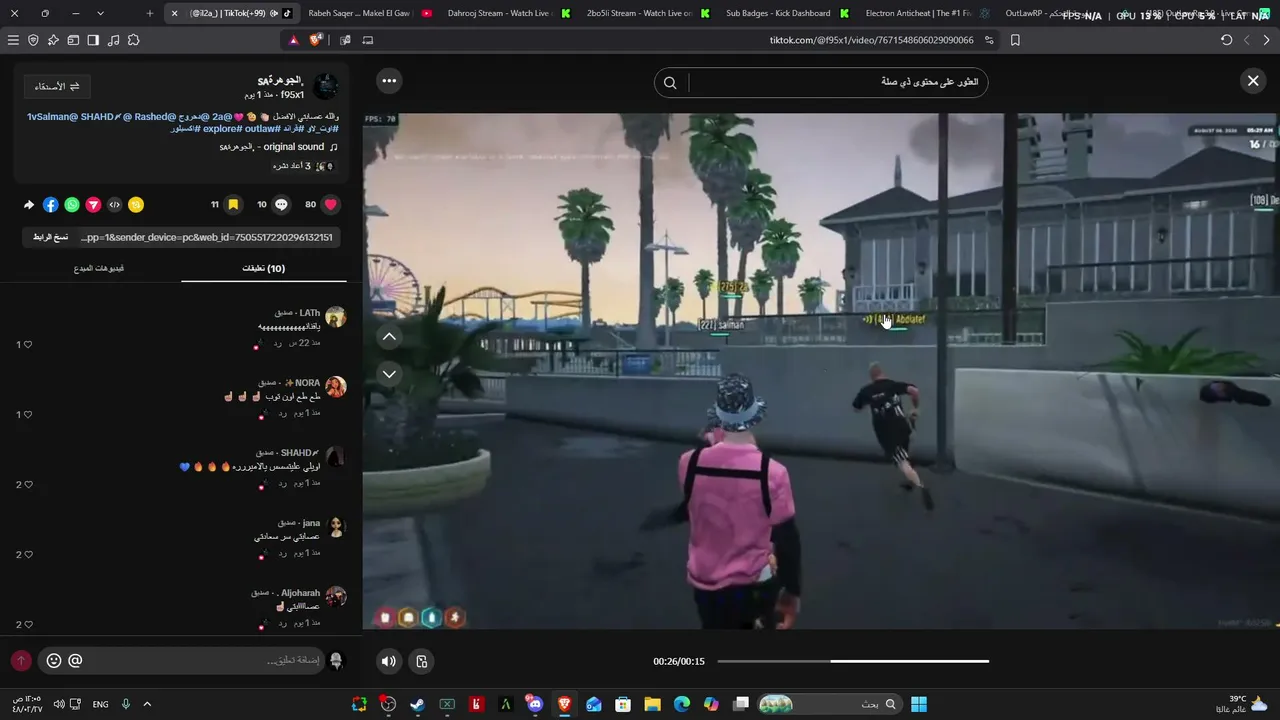Open the Brave Rewards triangle icon
The image size is (1280, 720).
[x=294, y=40]
